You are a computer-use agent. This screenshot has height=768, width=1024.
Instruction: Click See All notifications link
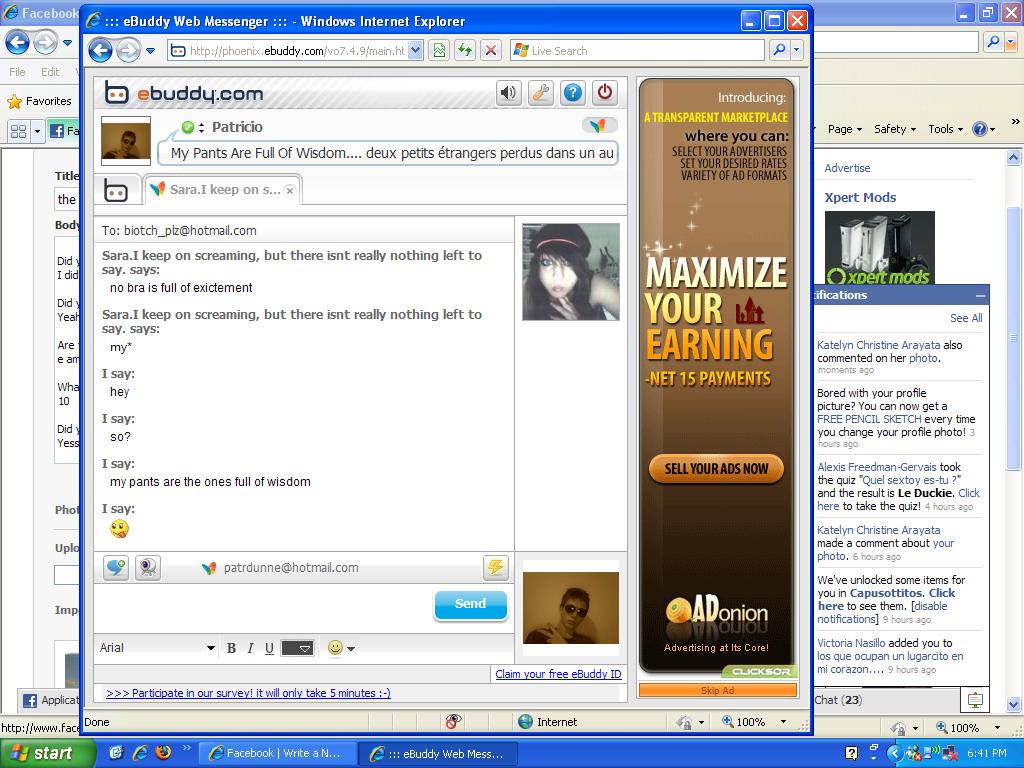[966, 318]
